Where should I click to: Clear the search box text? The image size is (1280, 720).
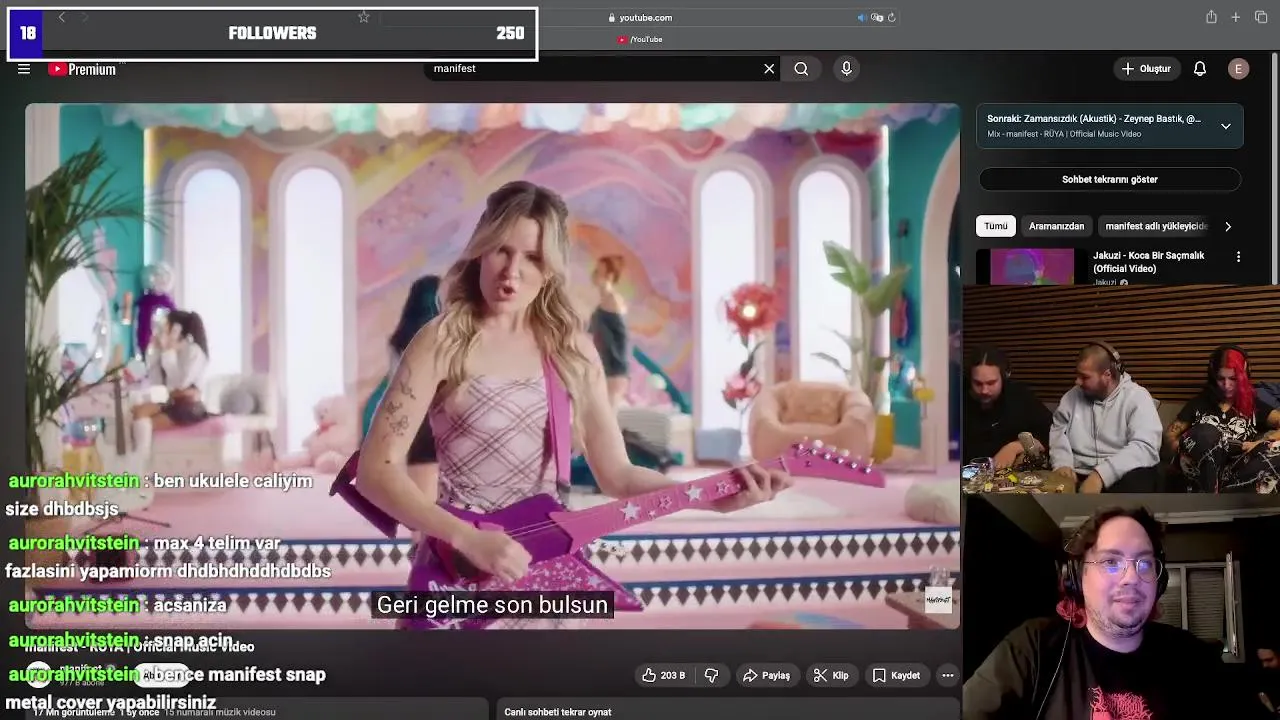pos(769,69)
